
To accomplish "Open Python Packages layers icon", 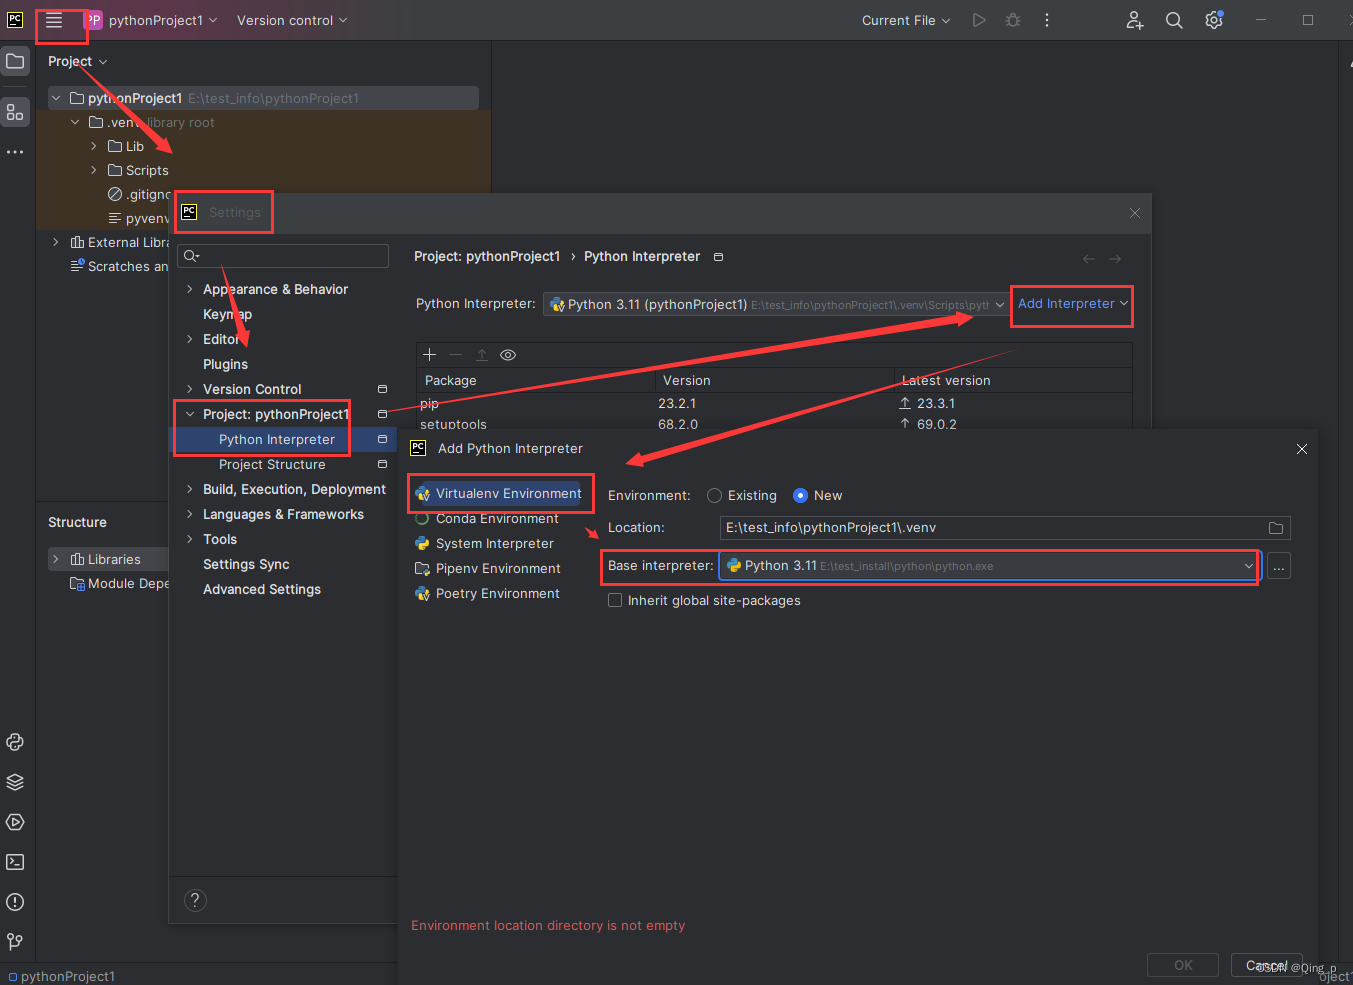I will (15, 782).
